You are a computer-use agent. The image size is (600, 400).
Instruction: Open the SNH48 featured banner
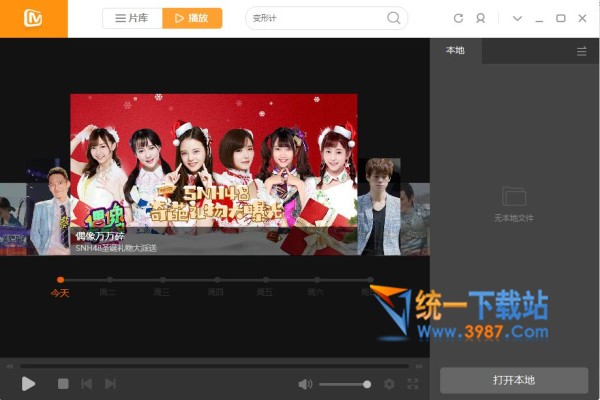214,174
